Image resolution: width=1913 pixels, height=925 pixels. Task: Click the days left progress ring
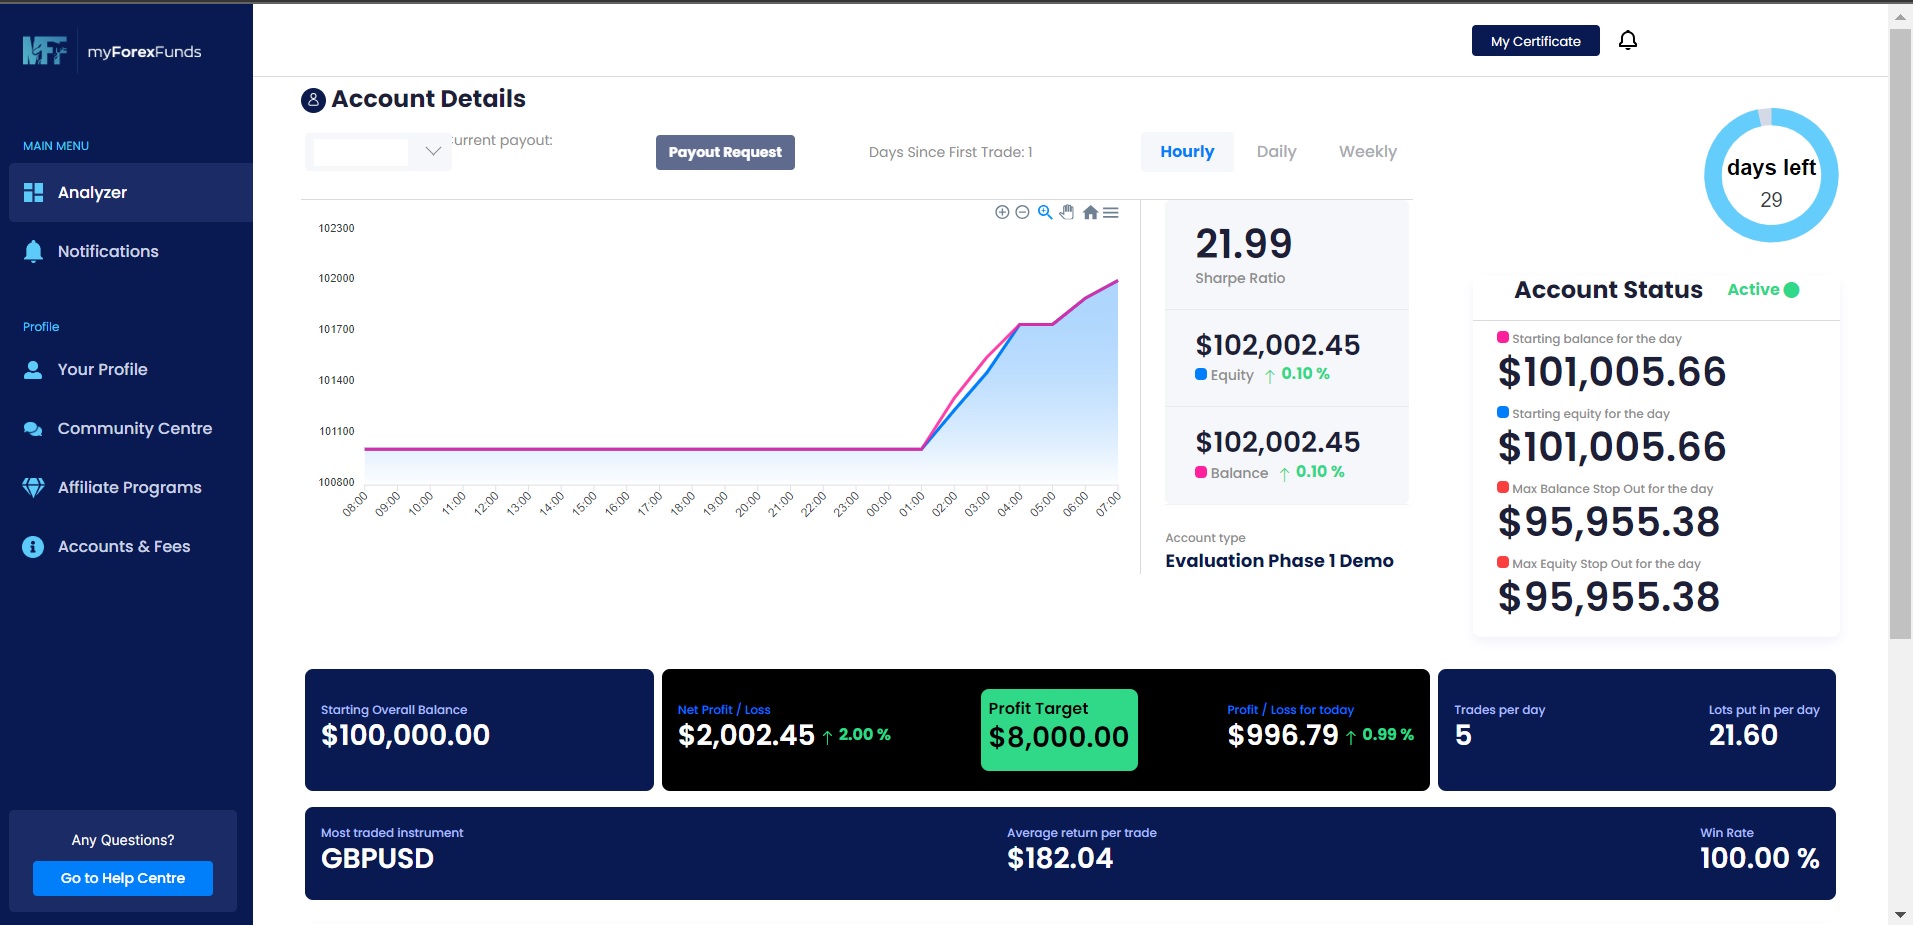(x=1771, y=176)
